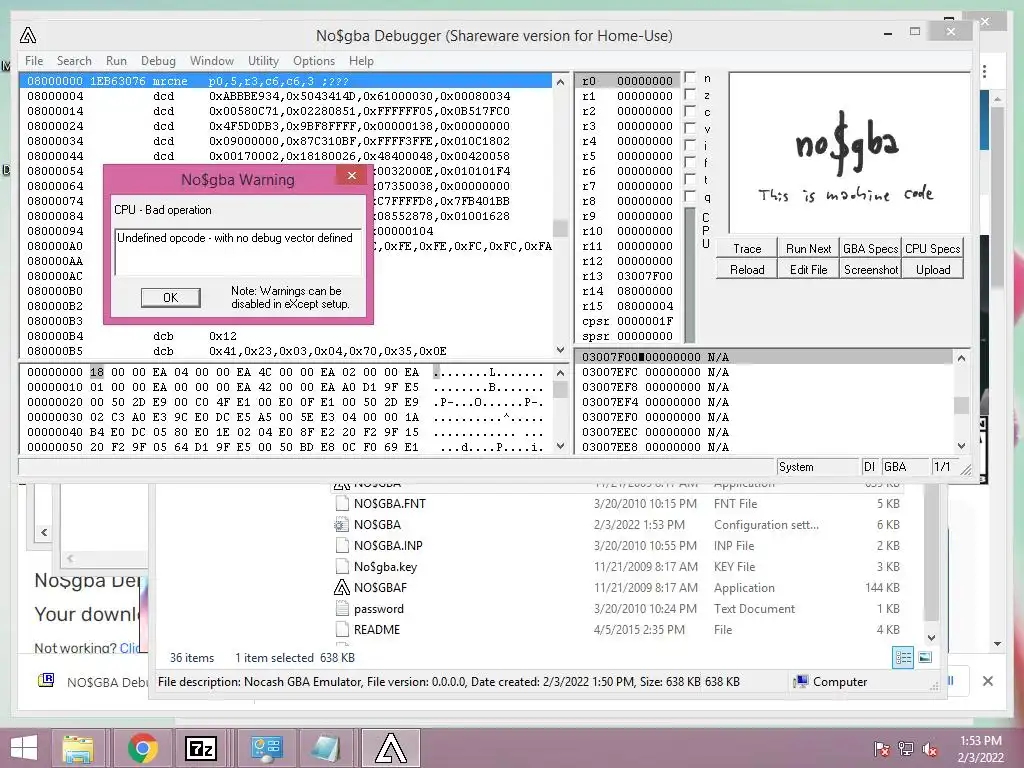Toggle the f flag checkbox
This screenshot has height=768, width=1024.
[690, 163]
